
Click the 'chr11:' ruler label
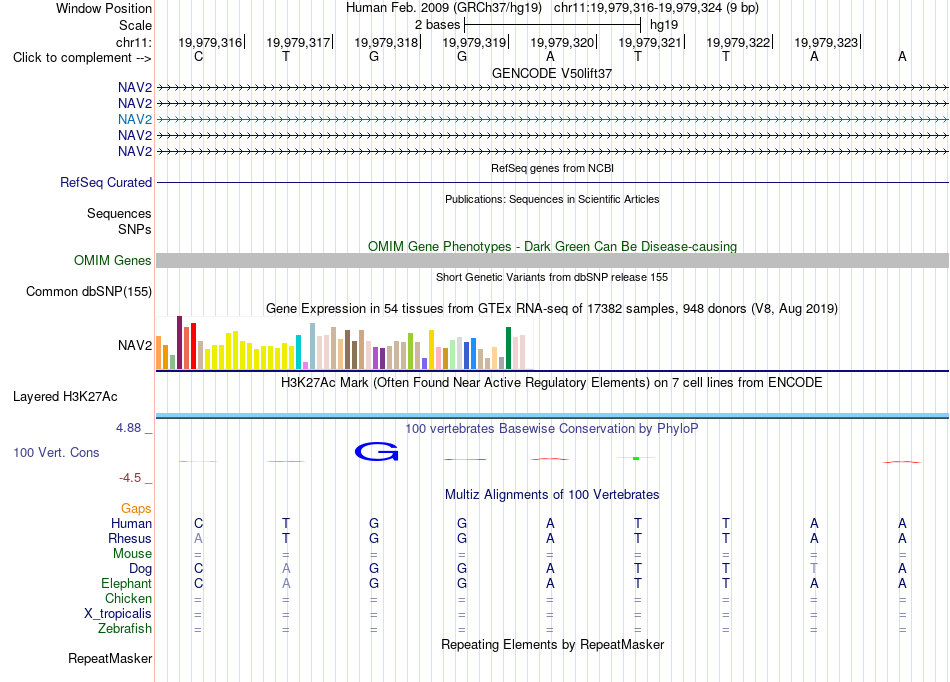pos(133,42)
